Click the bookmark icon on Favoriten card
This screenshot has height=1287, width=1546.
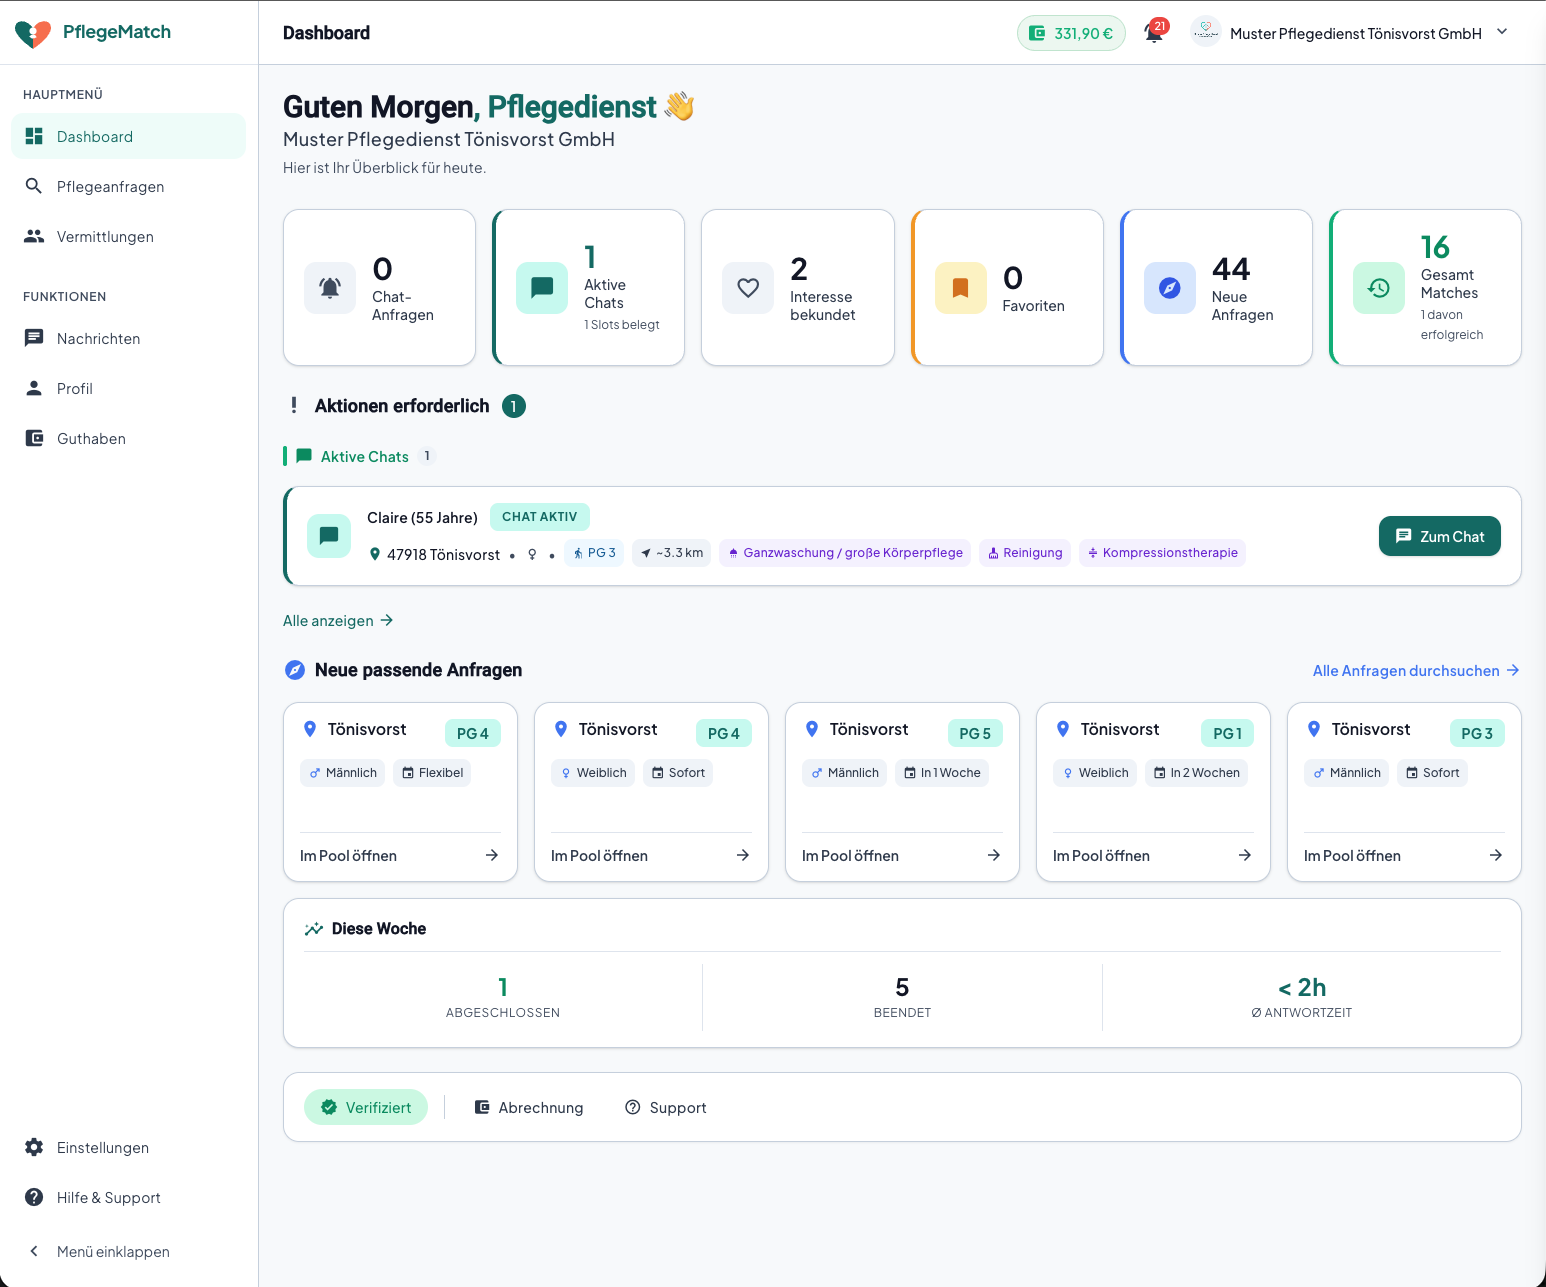point(960,288)
